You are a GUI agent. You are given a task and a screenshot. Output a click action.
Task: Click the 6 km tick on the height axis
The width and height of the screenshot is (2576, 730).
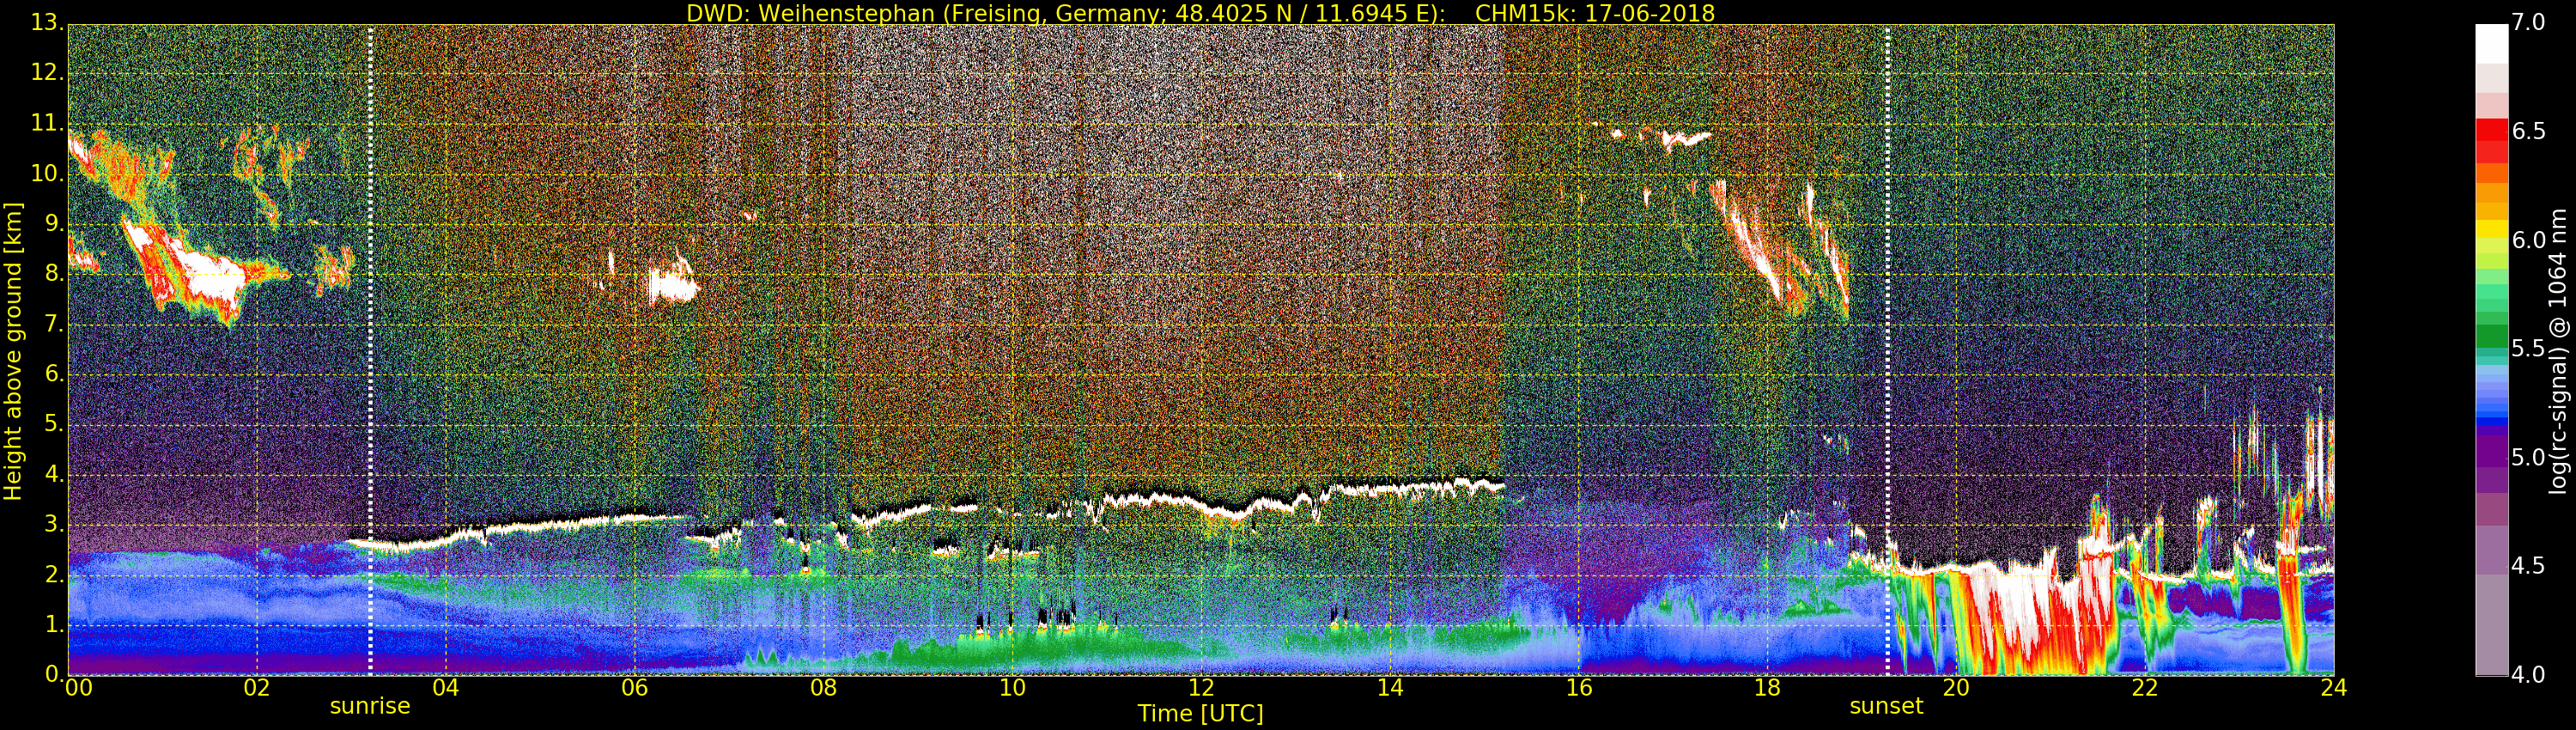pyautogui.click(x=54, y=373)
